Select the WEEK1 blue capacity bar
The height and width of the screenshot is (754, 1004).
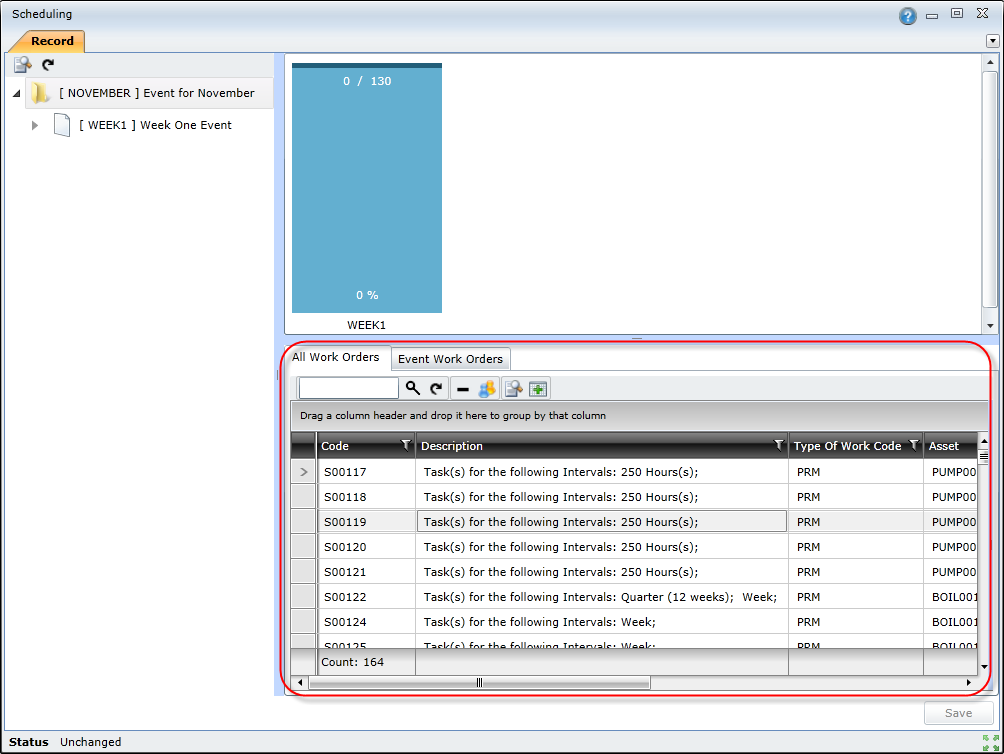[366, 188]
